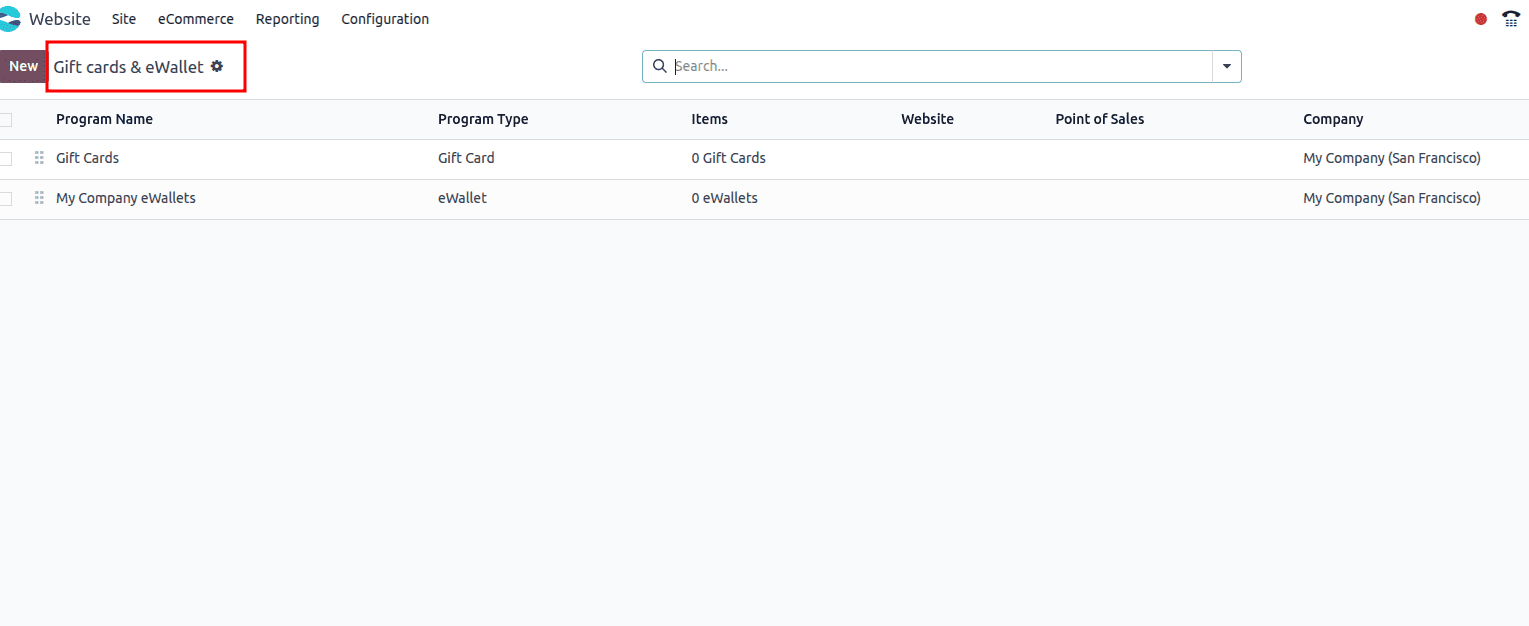Click the red recording indicator dot
This screenshot has height=626, width=1529.
click(x=1481, y=19)
